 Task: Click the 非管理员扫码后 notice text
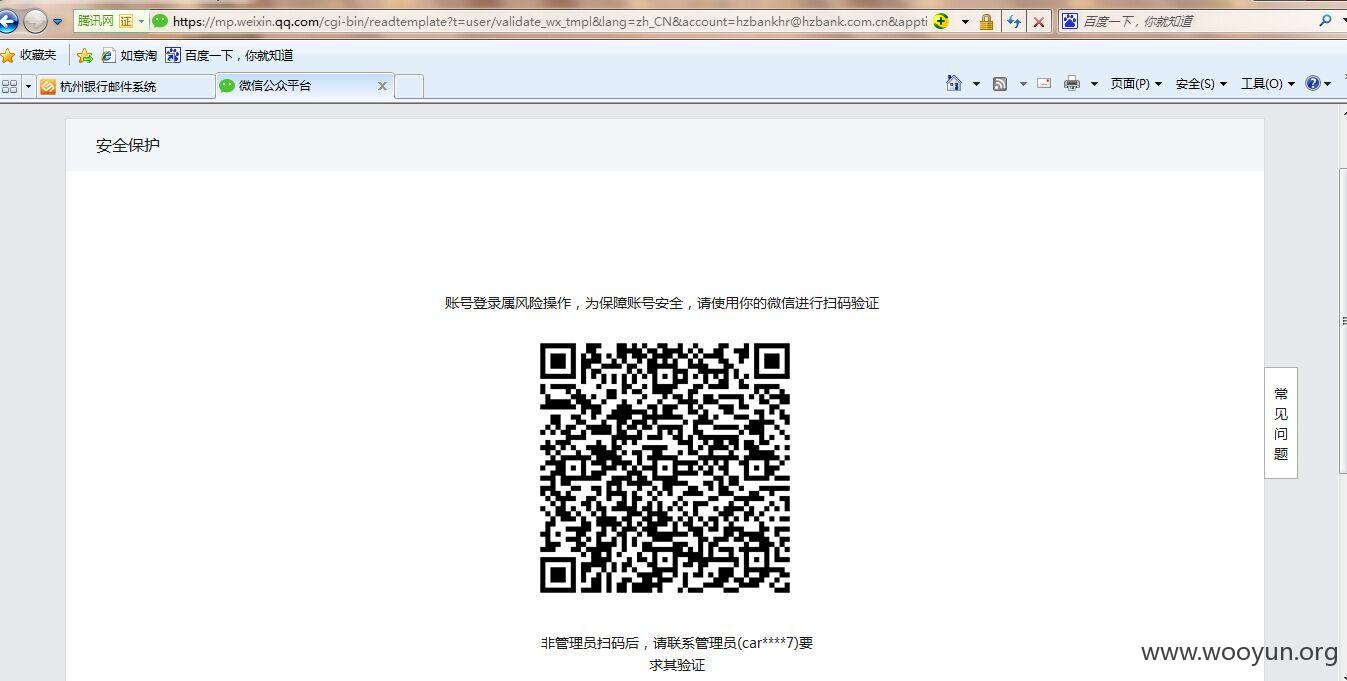tap(677, 654)
